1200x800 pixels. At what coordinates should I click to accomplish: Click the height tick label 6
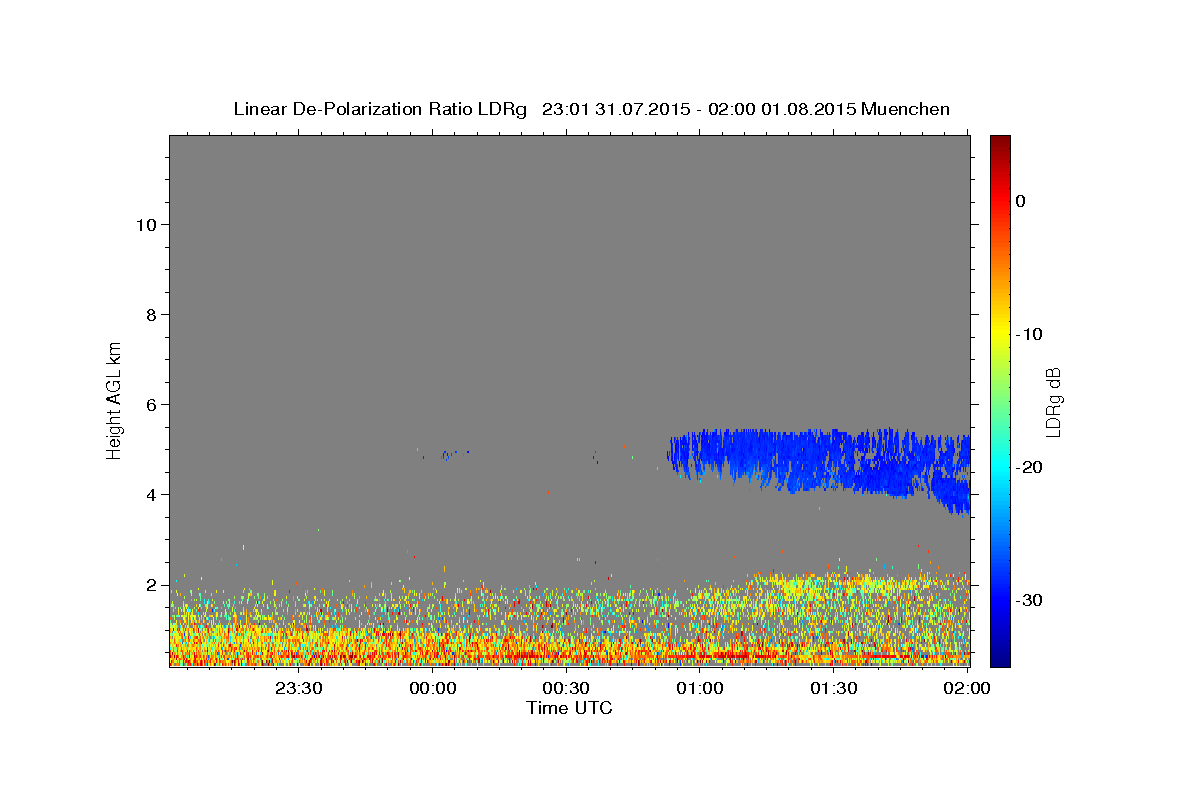(x=152, y=405)
